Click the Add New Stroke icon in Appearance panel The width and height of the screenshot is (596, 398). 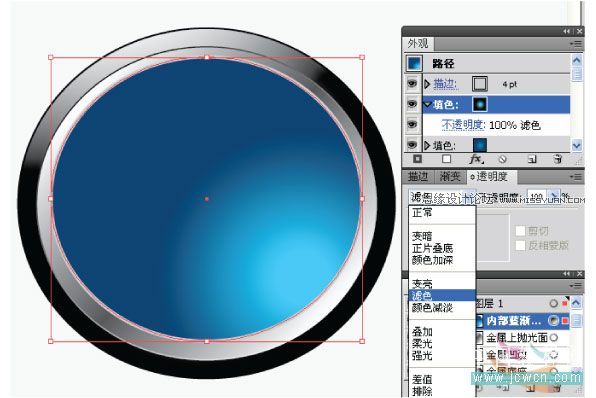pyautogui.click(x=417, y=159)
